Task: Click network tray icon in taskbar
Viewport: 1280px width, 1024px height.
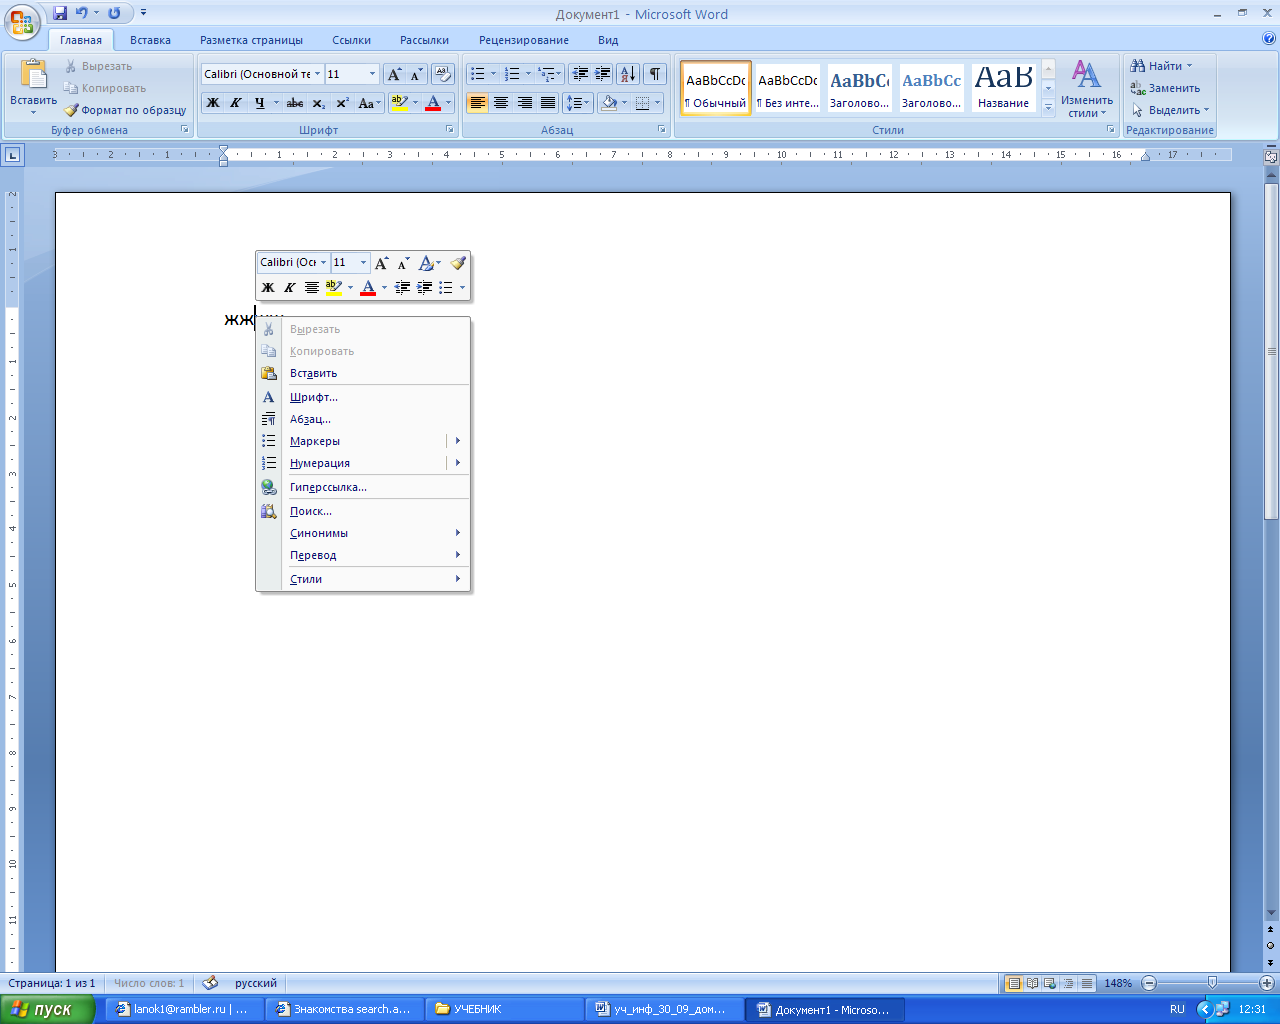Action: pos(1222,1009)
